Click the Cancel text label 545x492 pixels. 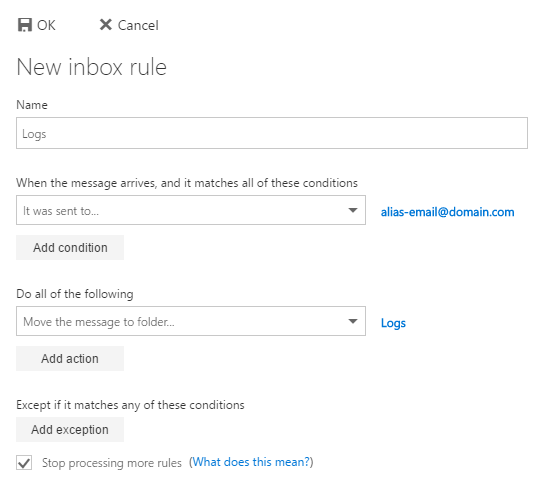click(x=138, y=25)
